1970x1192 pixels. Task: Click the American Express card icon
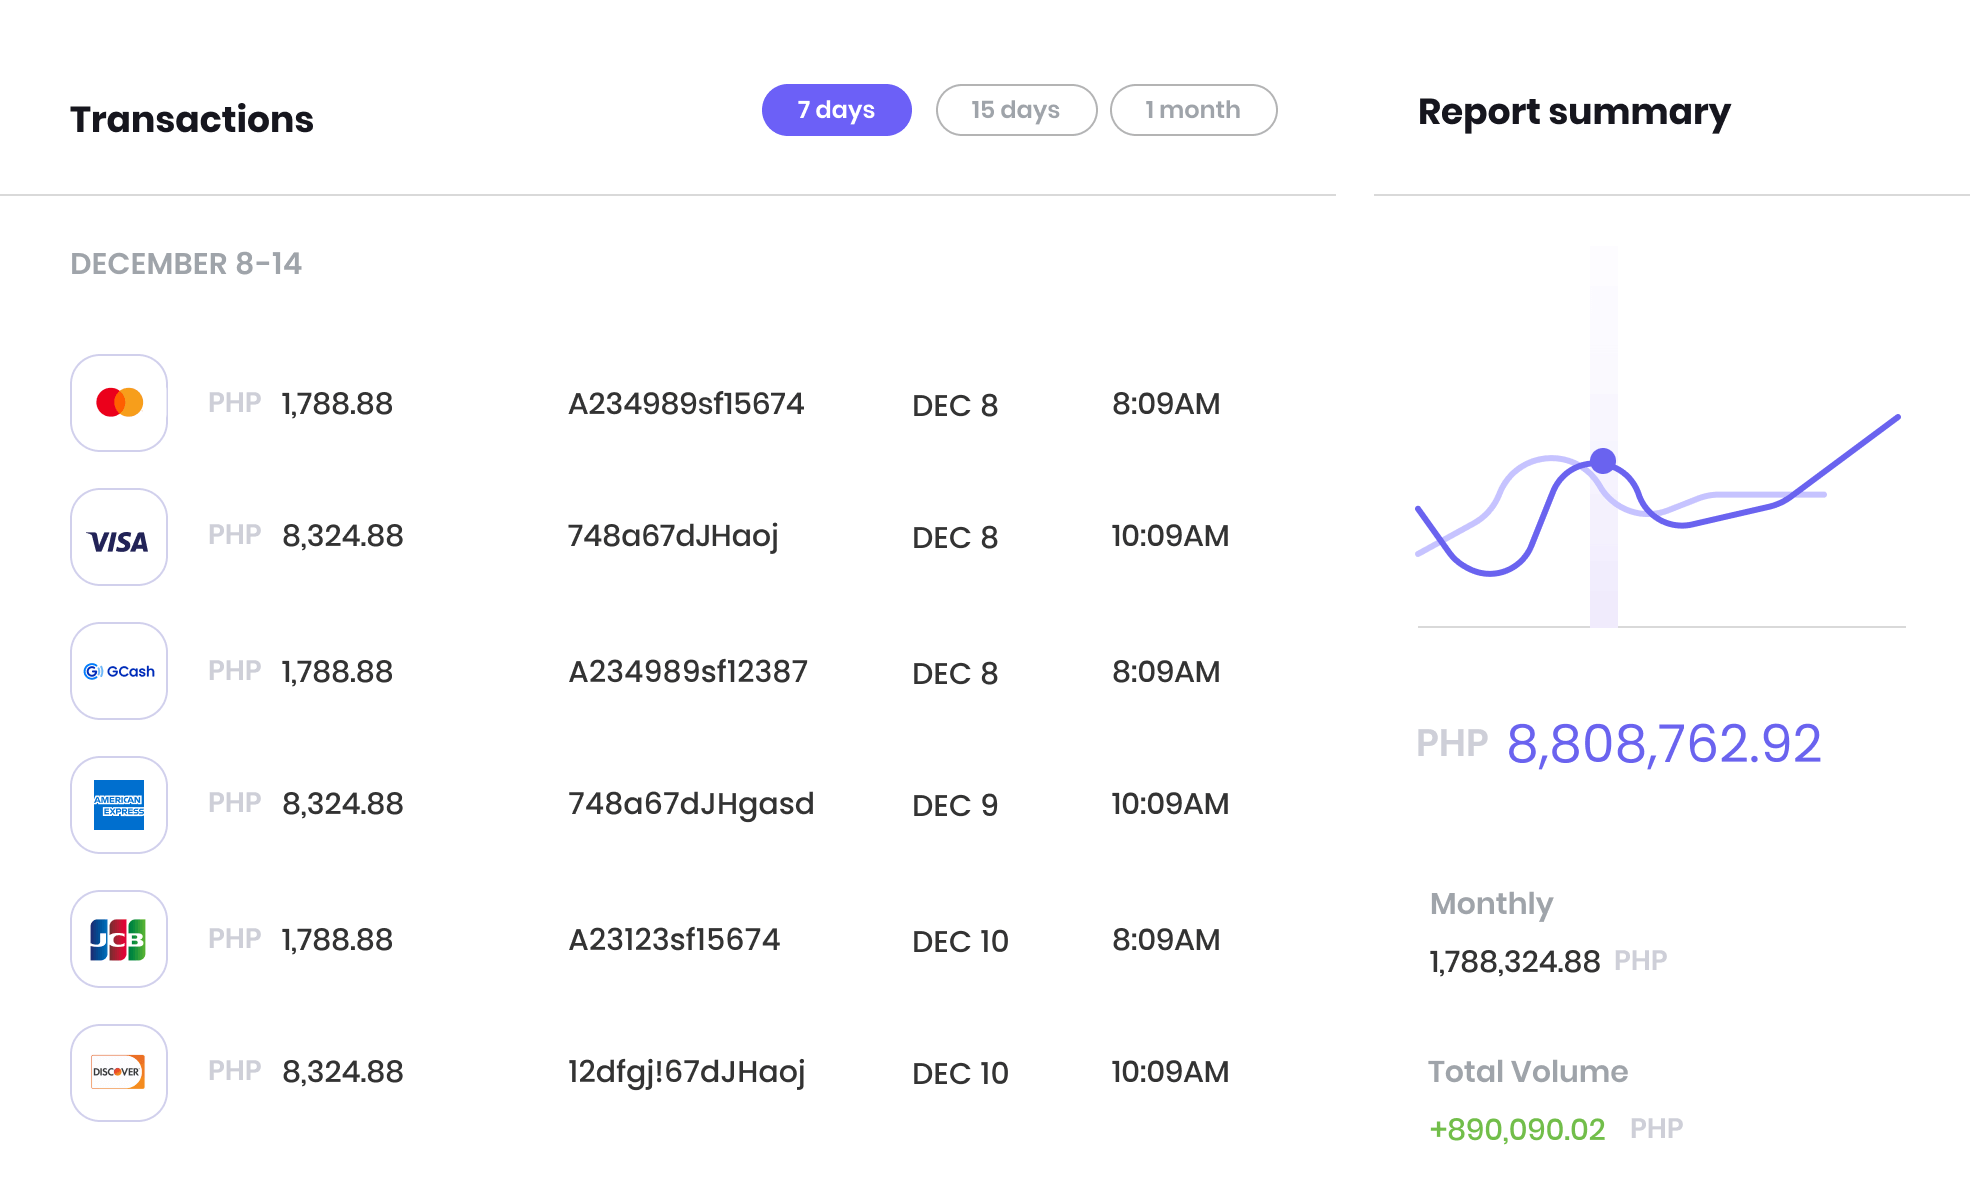[119, 805]
